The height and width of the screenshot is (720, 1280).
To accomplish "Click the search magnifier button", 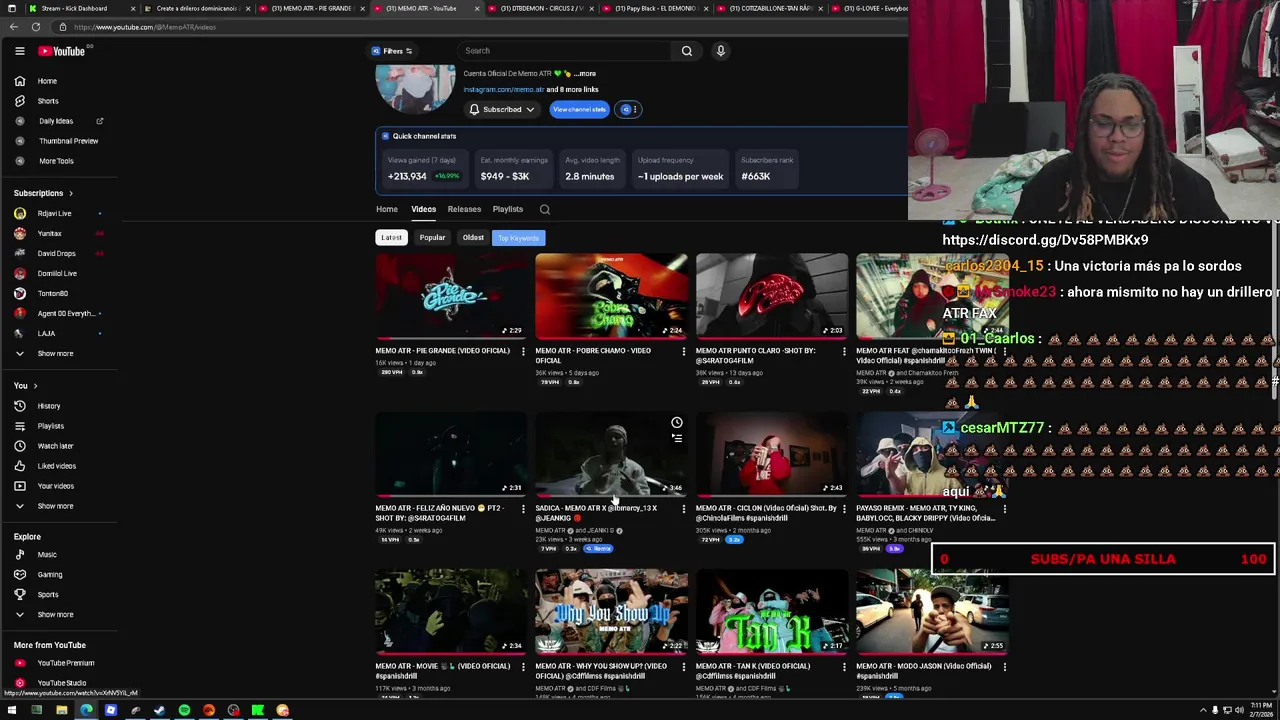I will pyautogui.click(x=686, y=51).
